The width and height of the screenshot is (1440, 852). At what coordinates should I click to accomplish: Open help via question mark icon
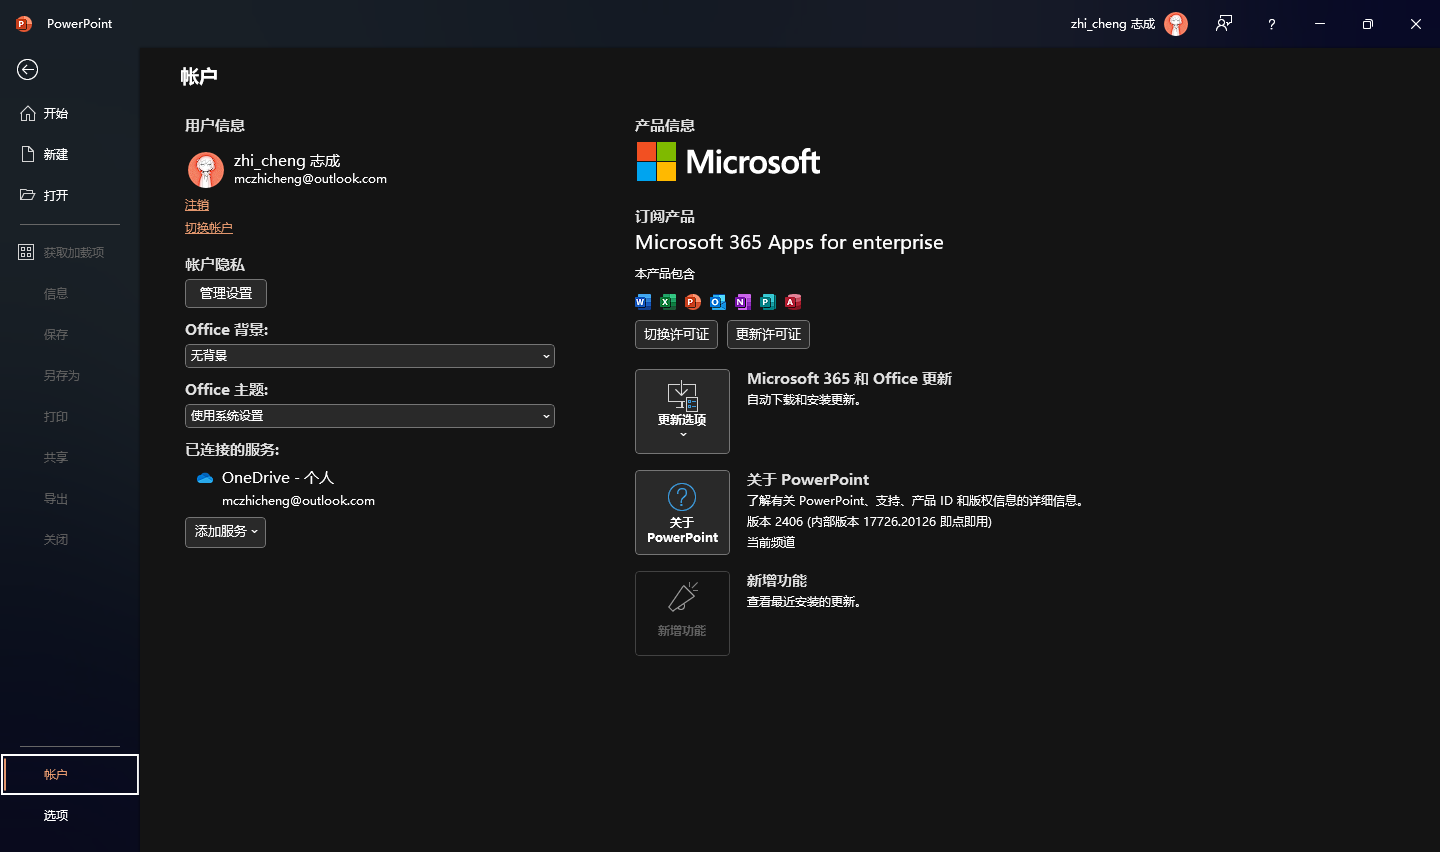pyautogui.click(x=1272, y=24)
